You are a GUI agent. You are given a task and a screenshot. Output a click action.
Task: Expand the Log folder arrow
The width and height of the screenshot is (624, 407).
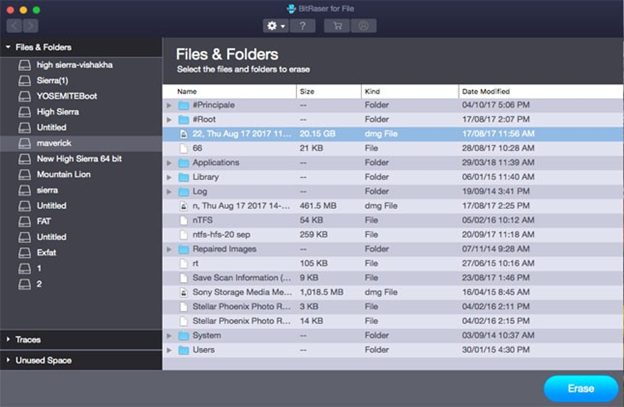point(169,192)
